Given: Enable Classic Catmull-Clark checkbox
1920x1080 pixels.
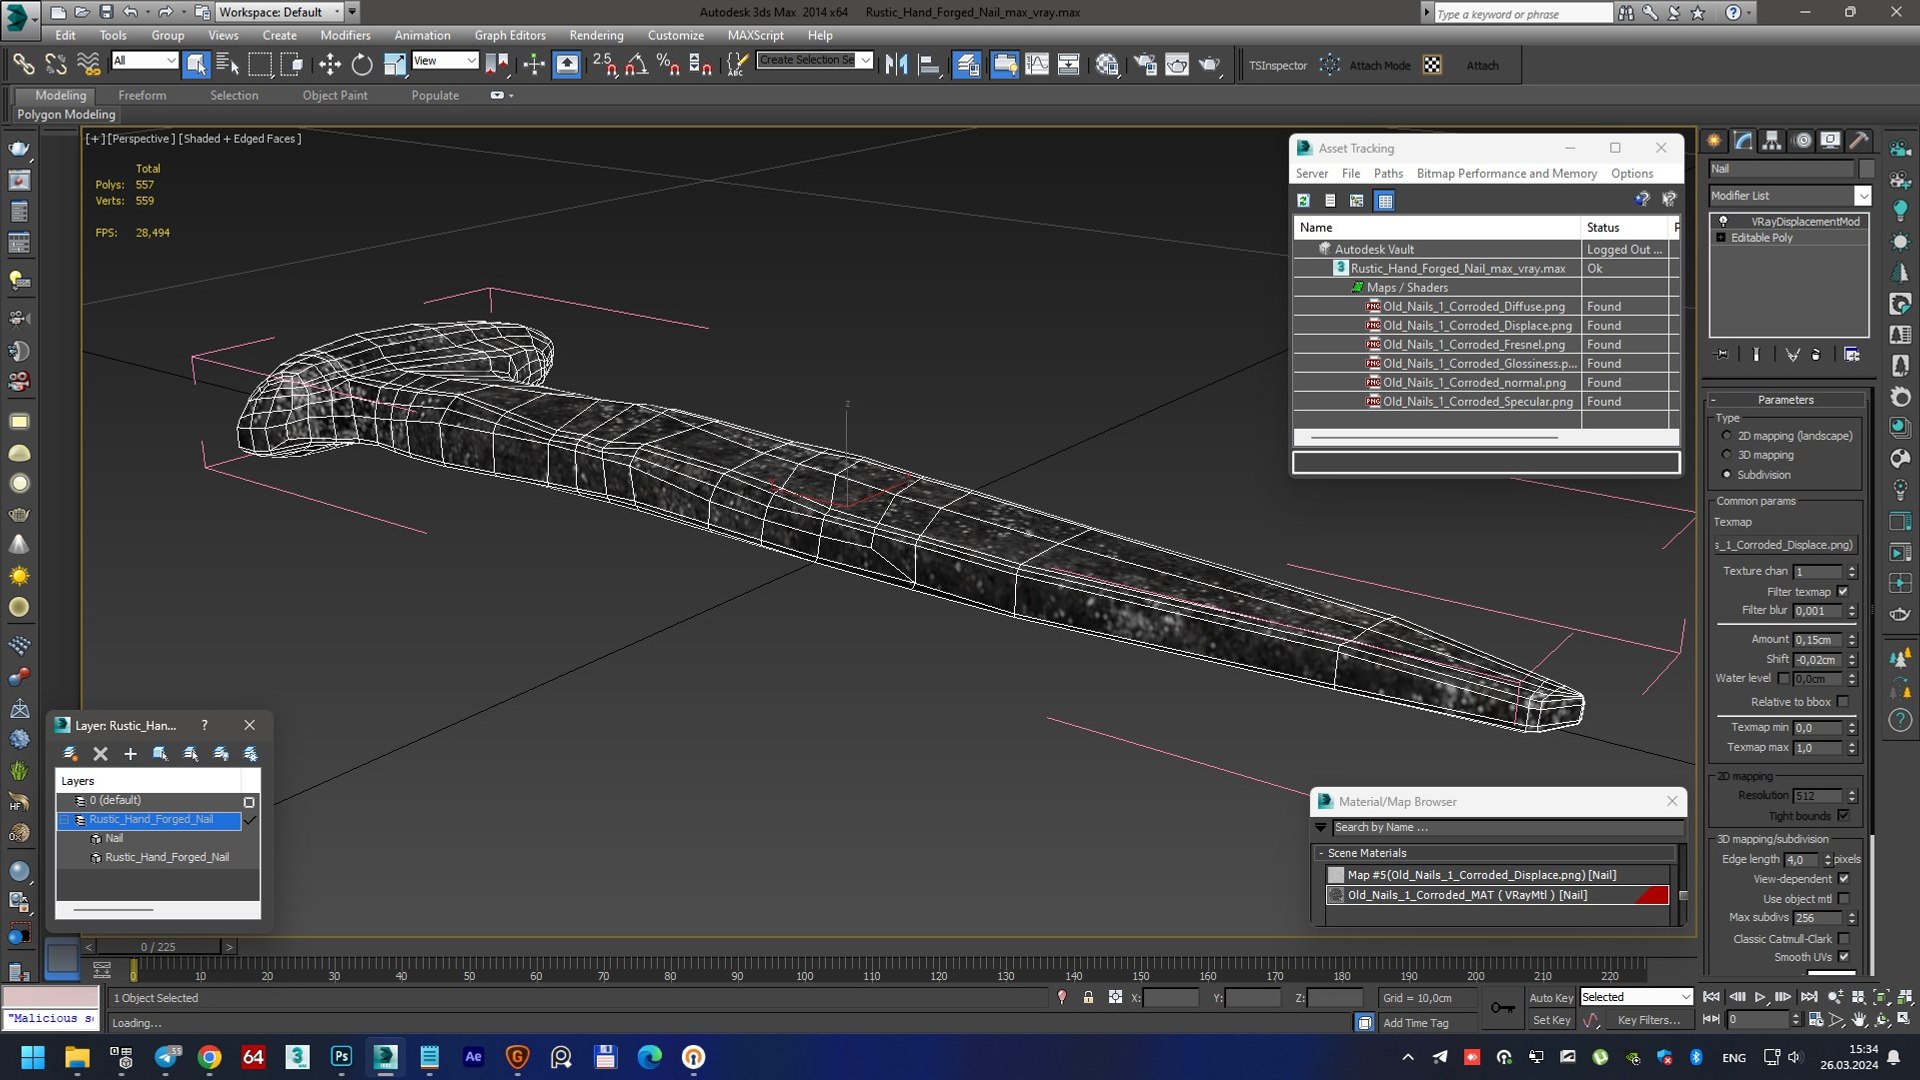Looking at the screenshot, I should click(x=1843, y=939).
